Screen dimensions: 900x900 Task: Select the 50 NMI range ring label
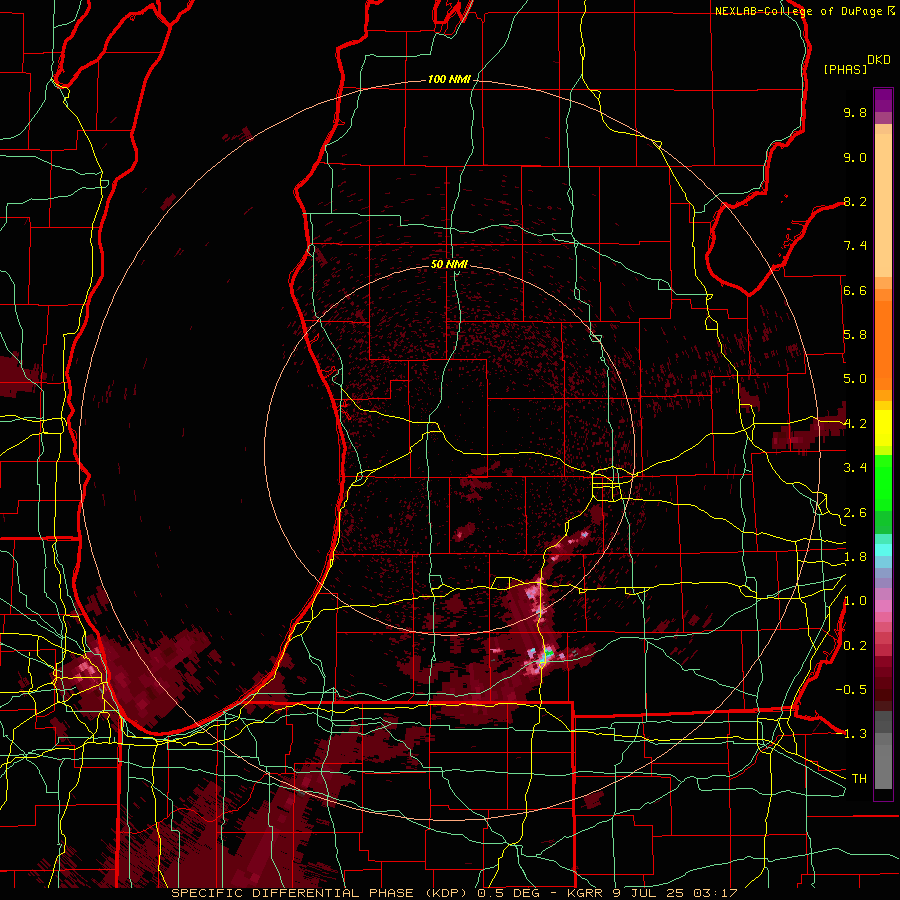click(x=449, y=264)
